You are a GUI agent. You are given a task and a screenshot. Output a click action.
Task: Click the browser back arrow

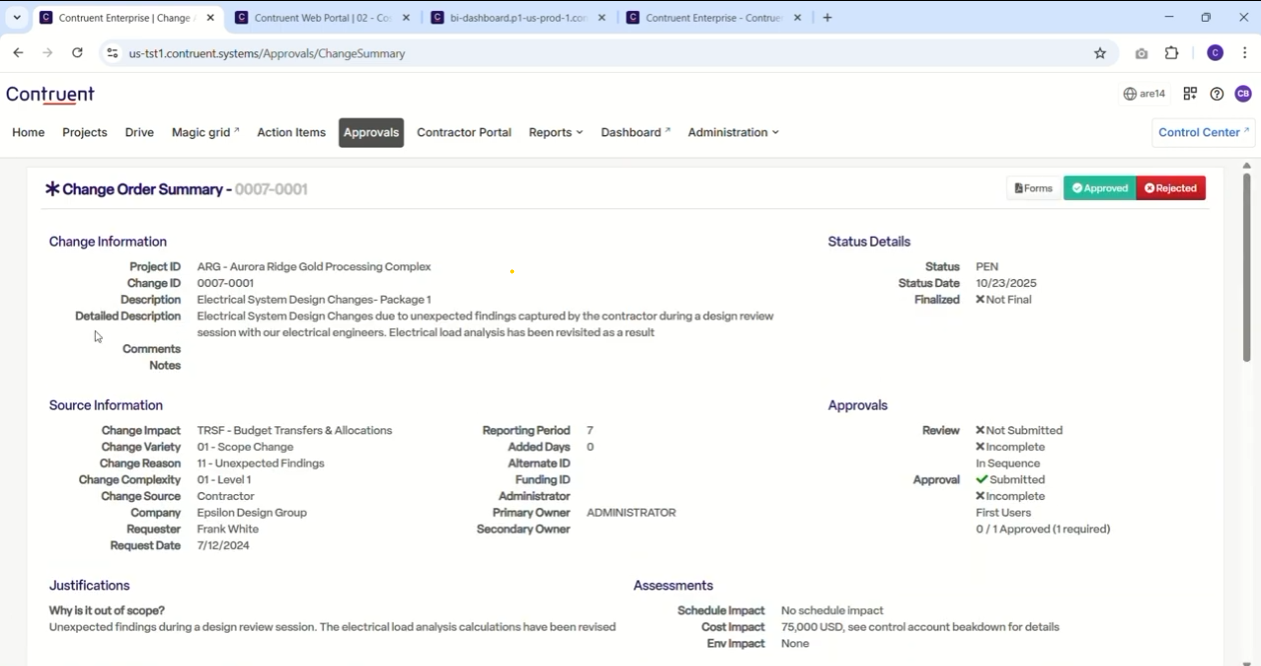click(18, 53)
